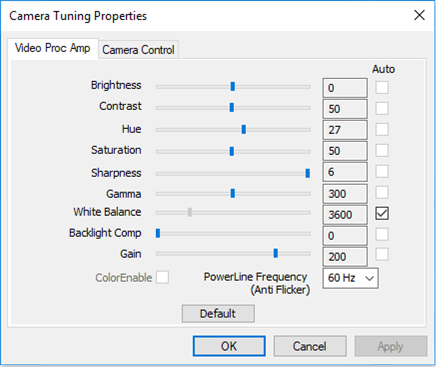Click the Hue slider handle
Image resolution: width=436 pixels, height=367 pixels.
(244, 129)
